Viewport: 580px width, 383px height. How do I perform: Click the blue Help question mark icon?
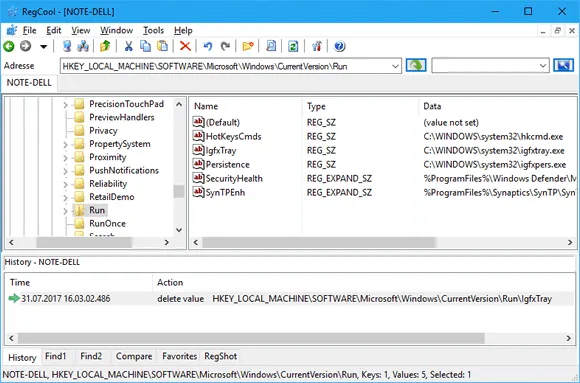tap(339, 46)
